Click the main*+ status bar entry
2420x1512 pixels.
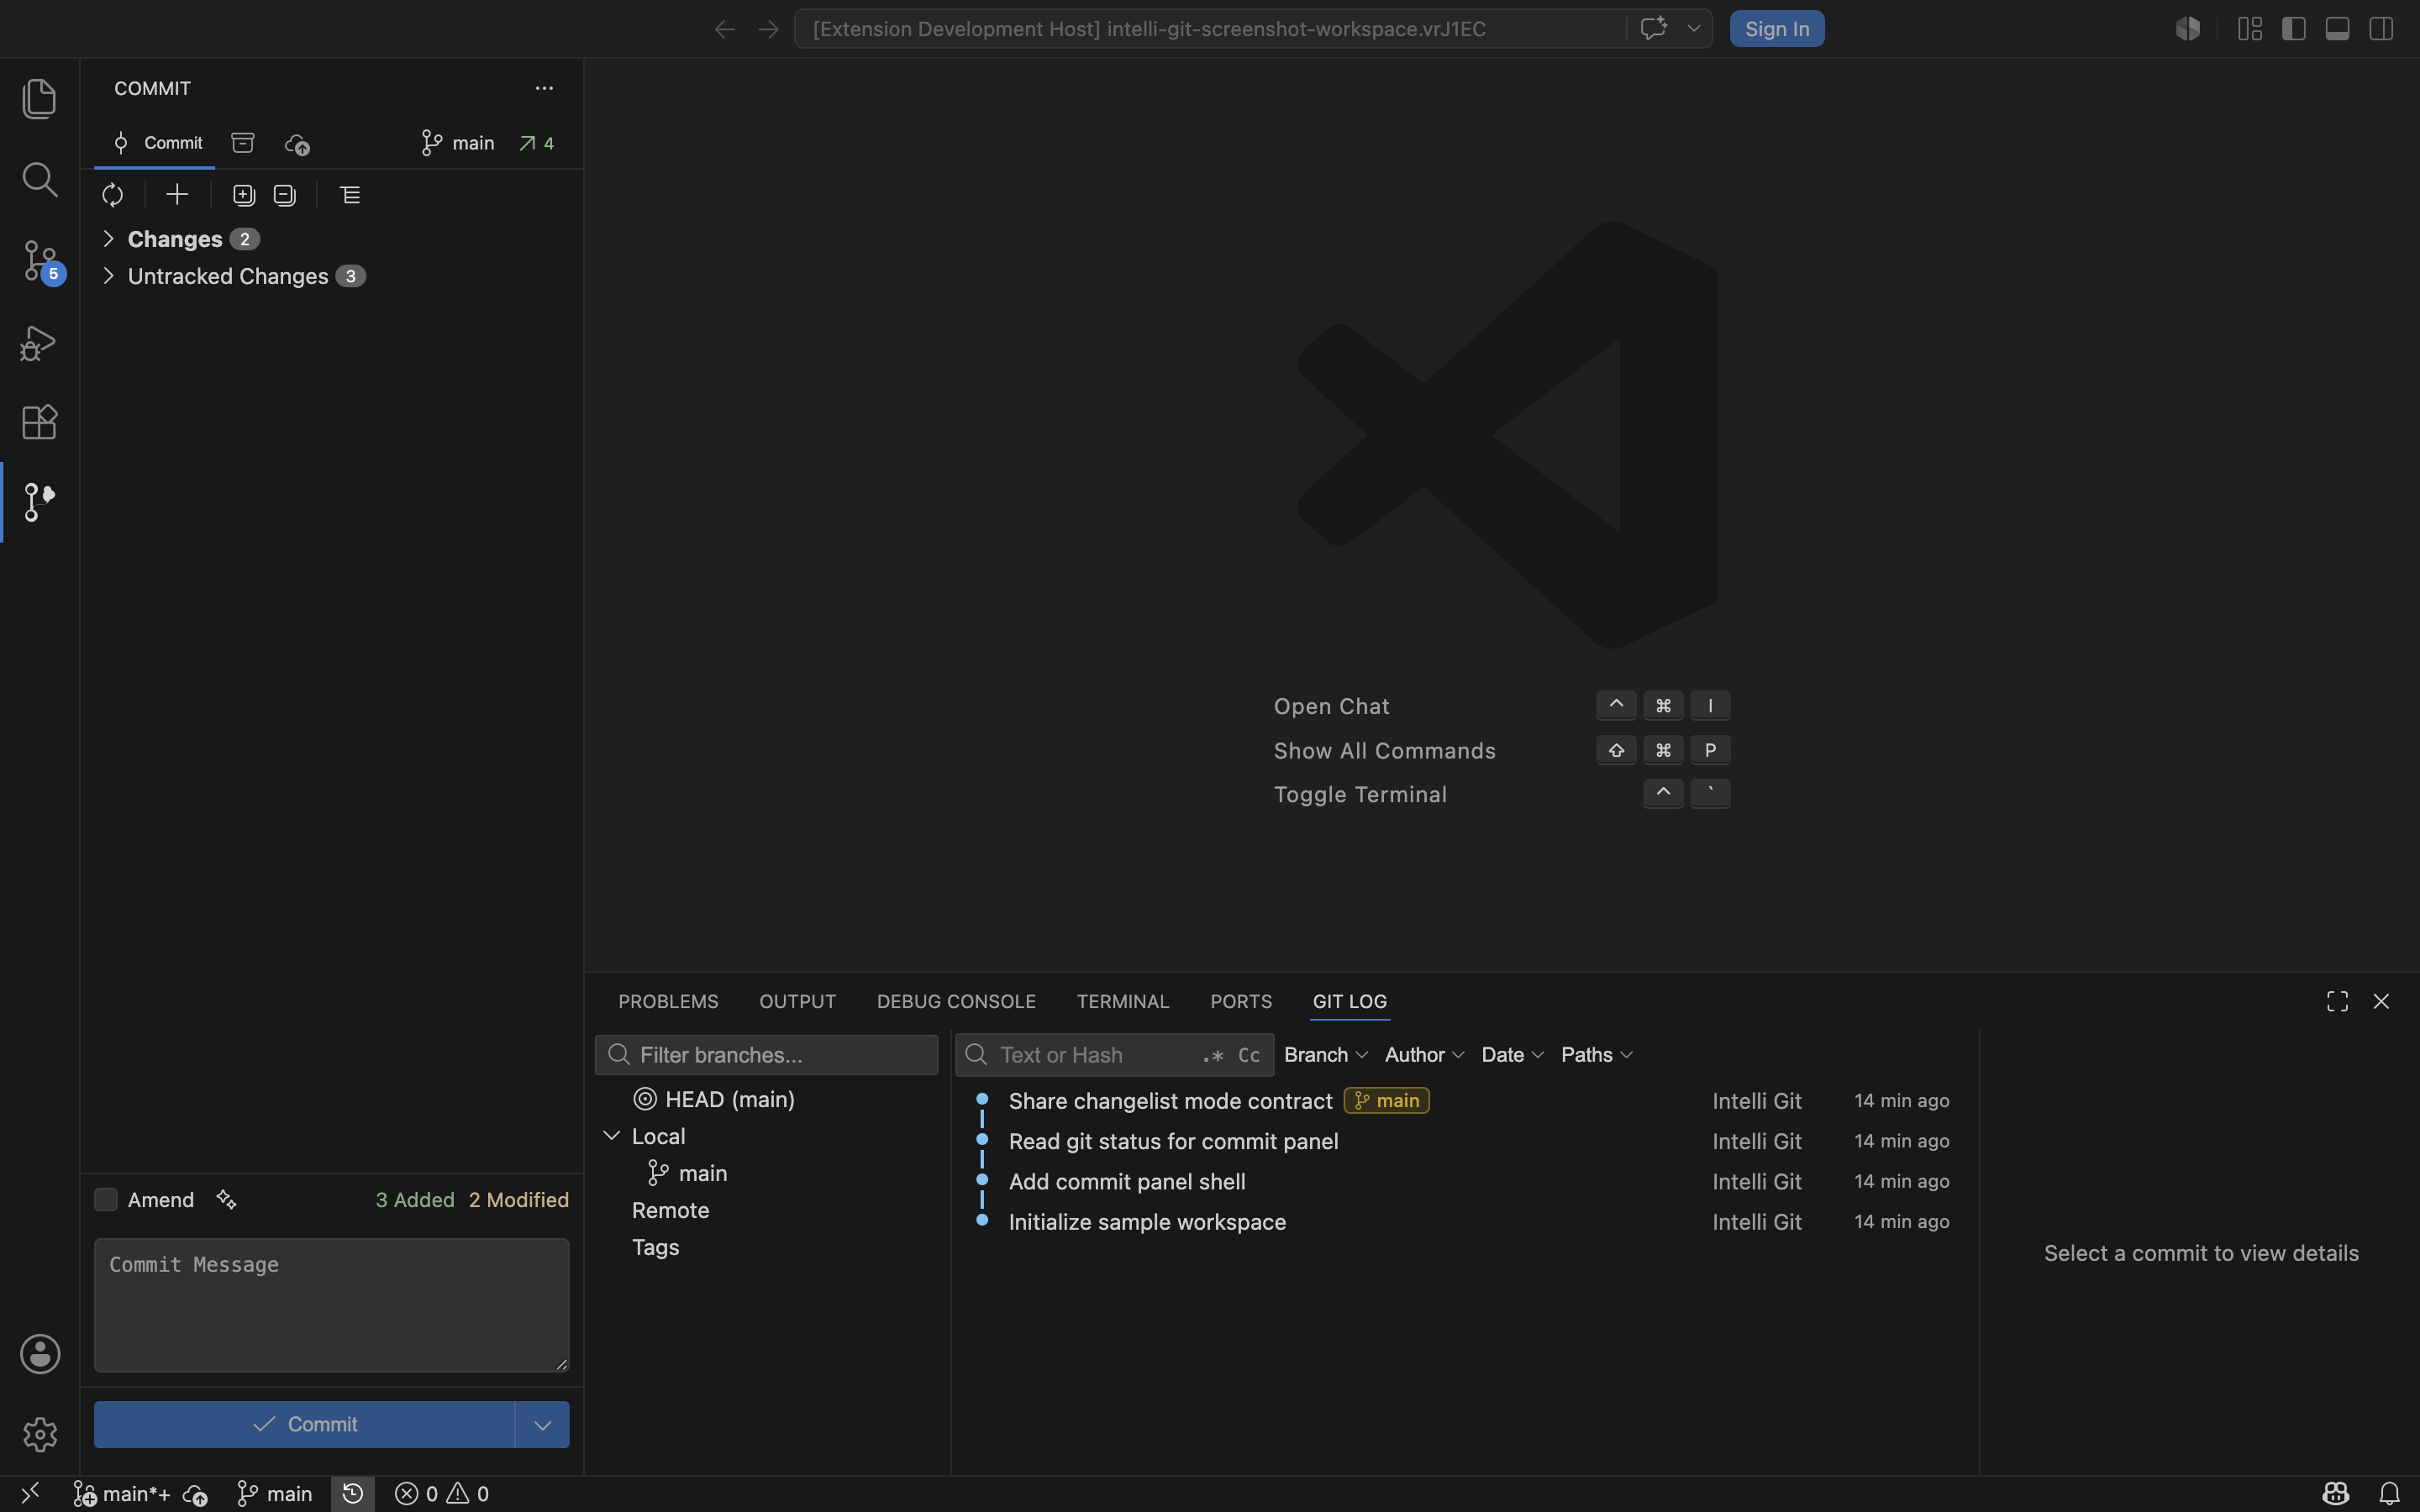click(x=122, y=1493)
